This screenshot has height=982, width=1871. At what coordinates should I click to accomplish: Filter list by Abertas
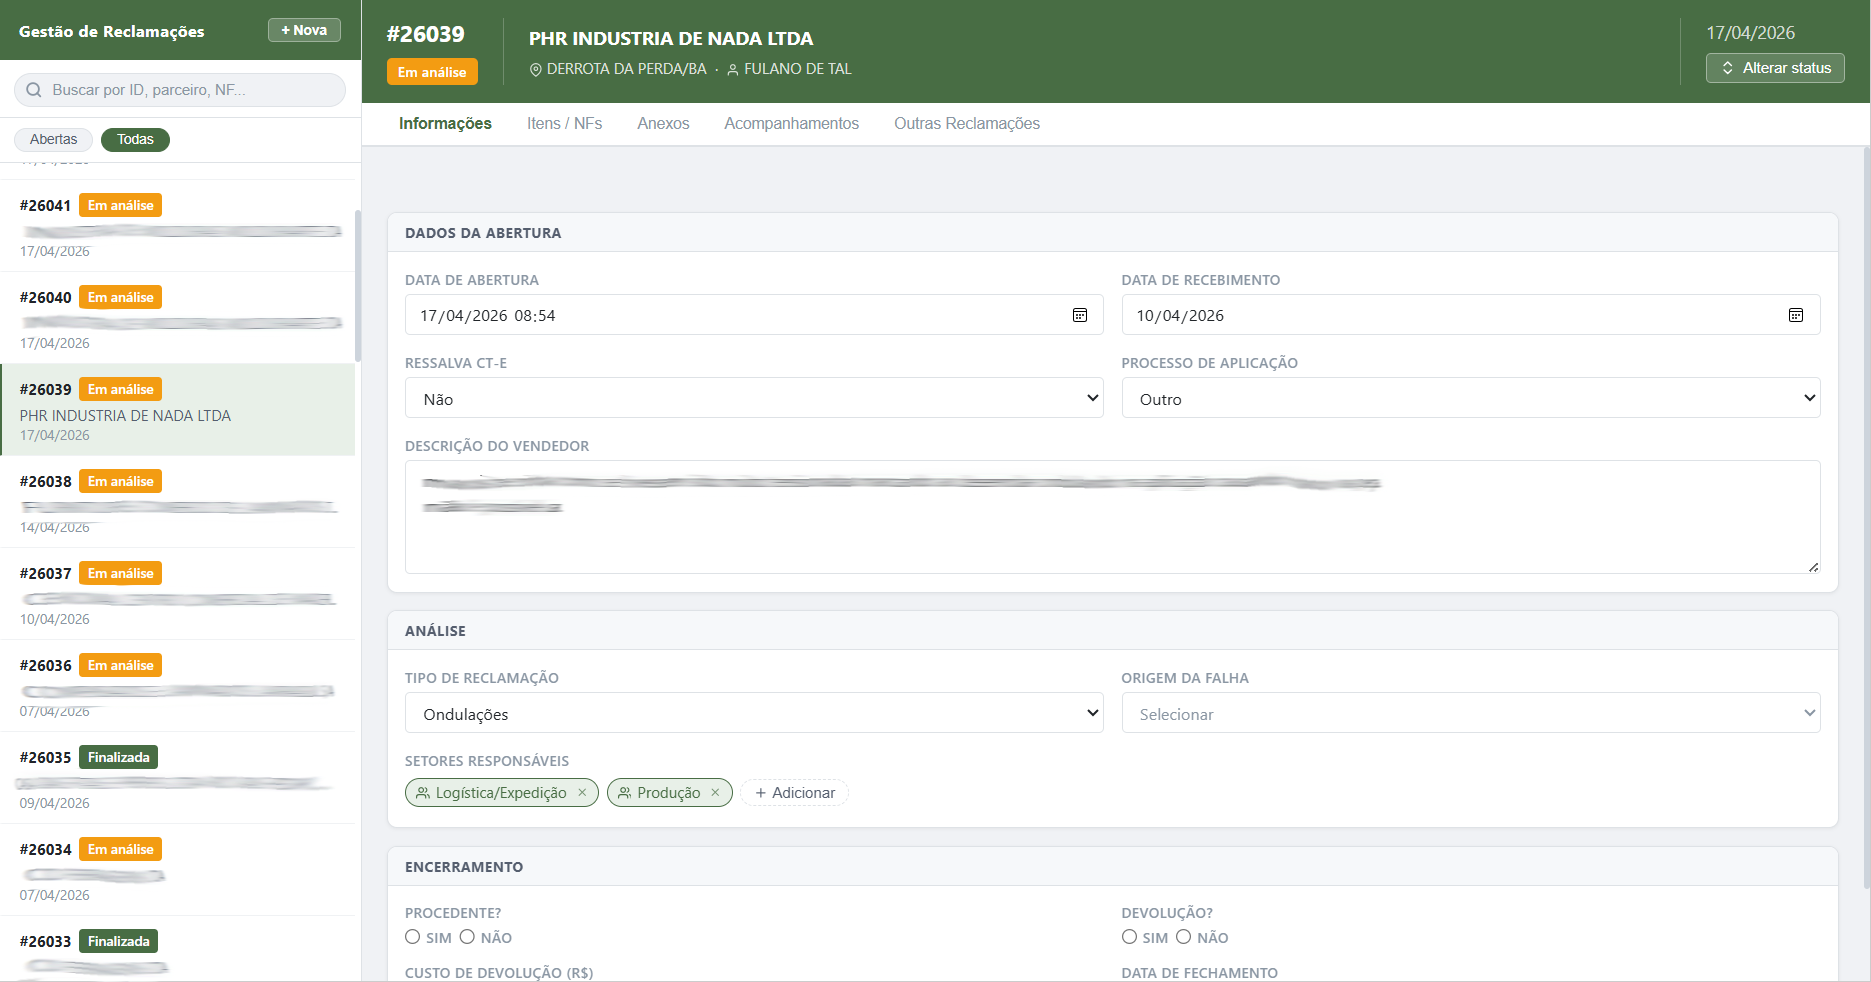[x=53, y=139]
